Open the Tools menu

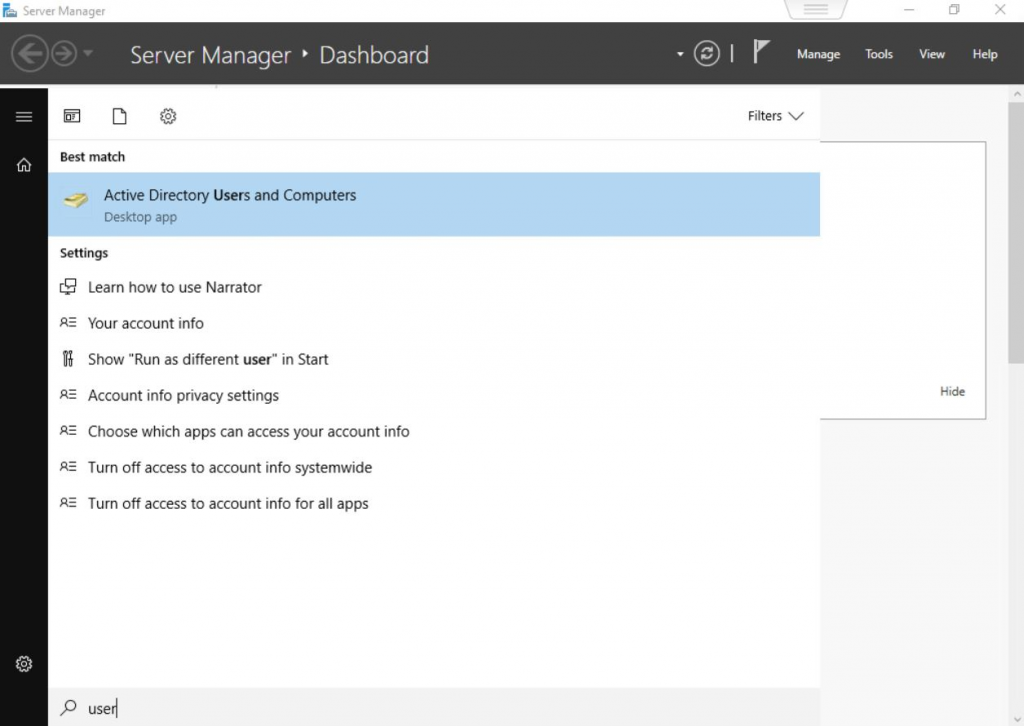tap(879, 54)
